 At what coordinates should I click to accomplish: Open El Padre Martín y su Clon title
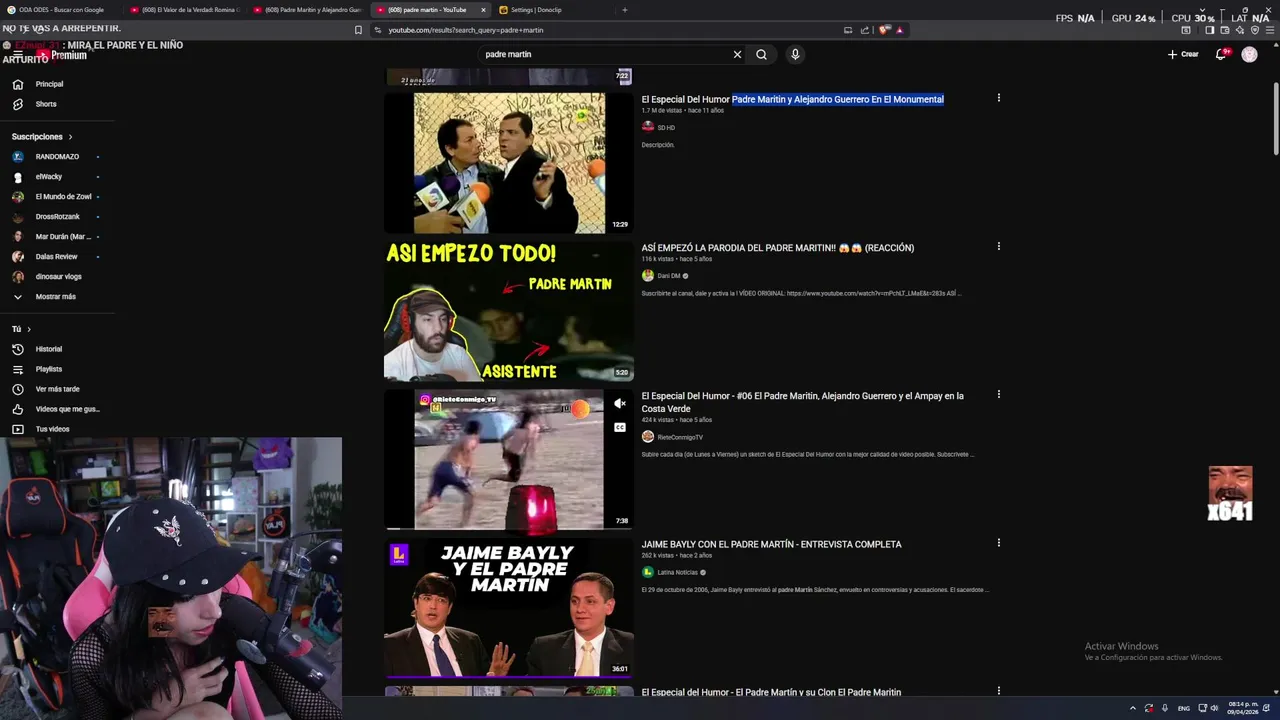[x=771, y=692]
